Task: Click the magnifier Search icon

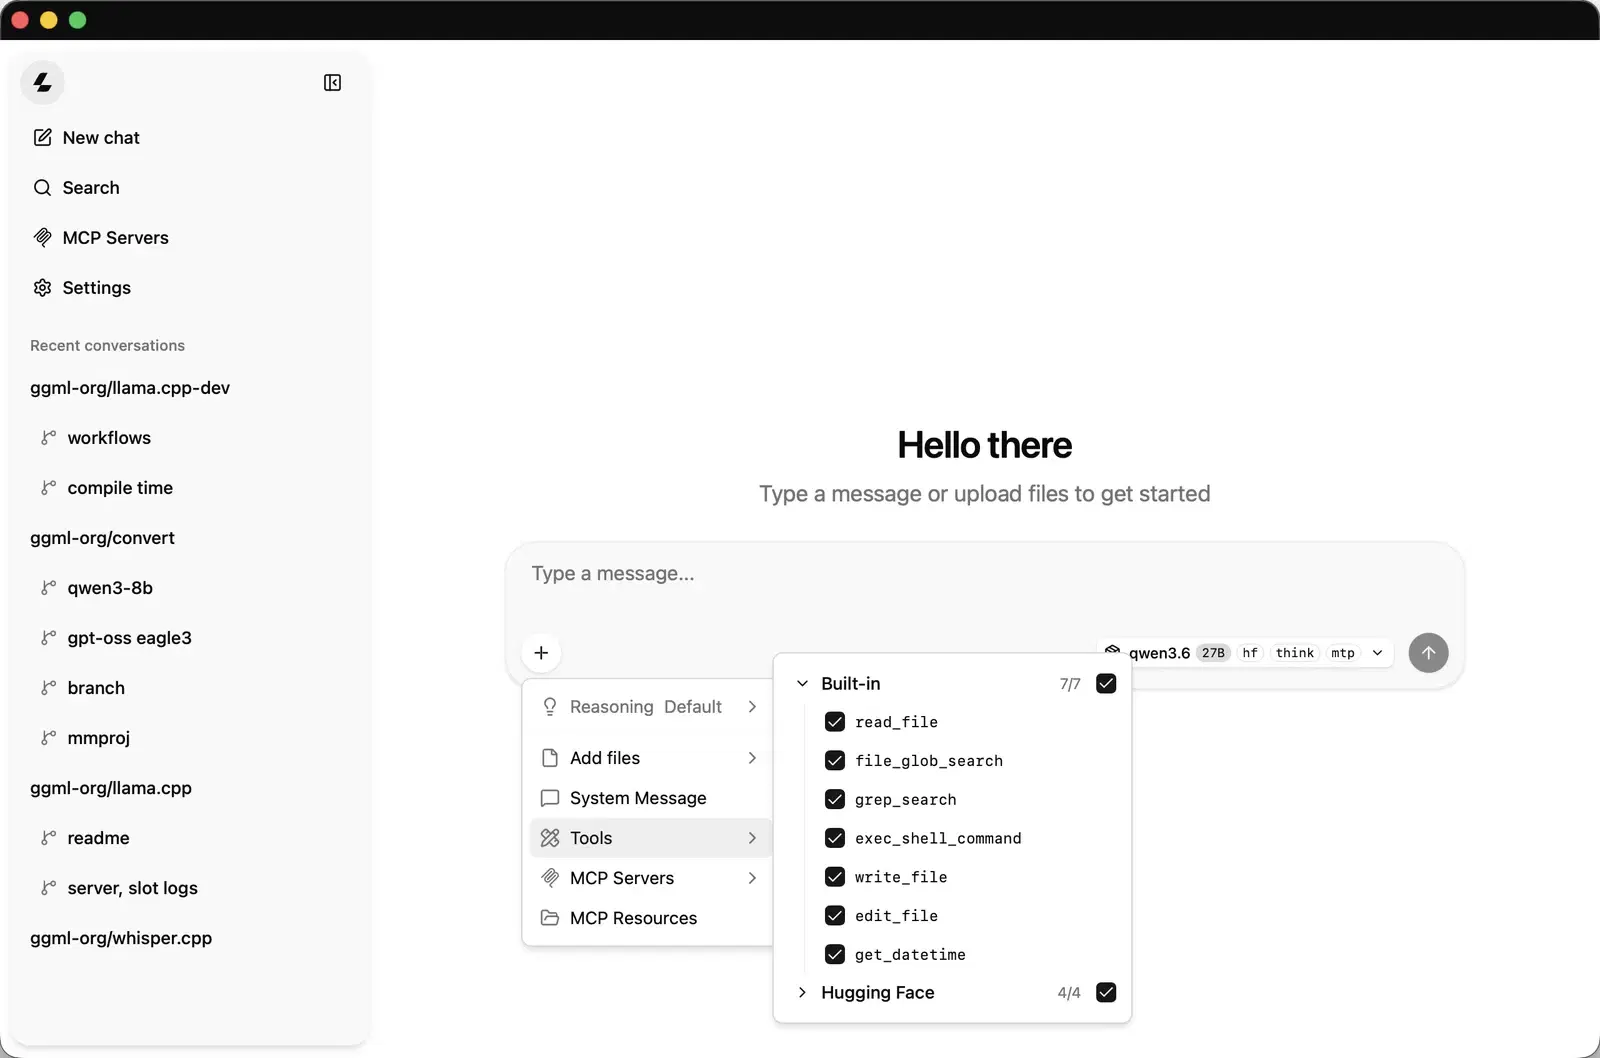Action: pyautogui.click(x=42, y=188)
